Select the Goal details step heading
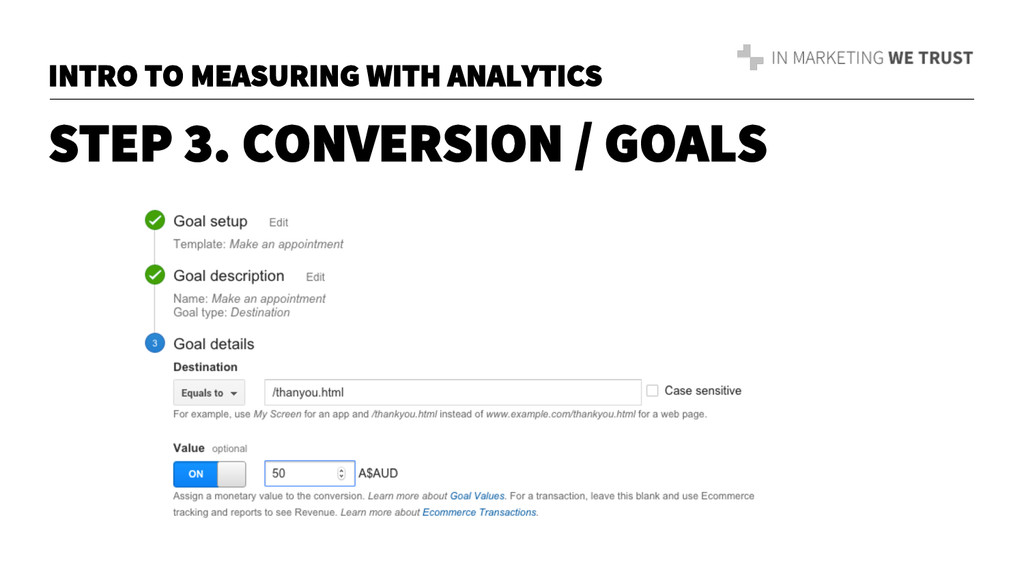1024x576 pixels. [213, 344]
